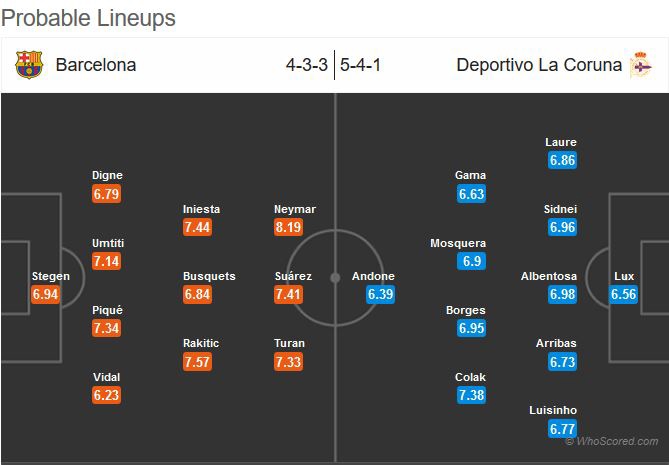Click the Barcelona club crest icon
Image resolution: width=669 pixels, height=465 pixels.
click(x=29, y=66)
